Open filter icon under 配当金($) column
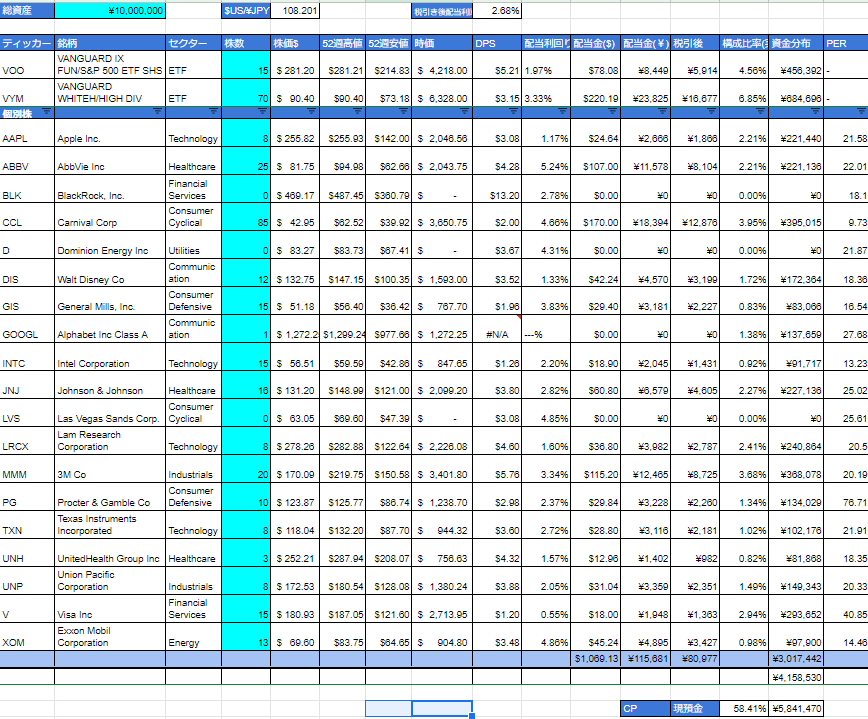 pyautogui.click(x=612, y=112)
